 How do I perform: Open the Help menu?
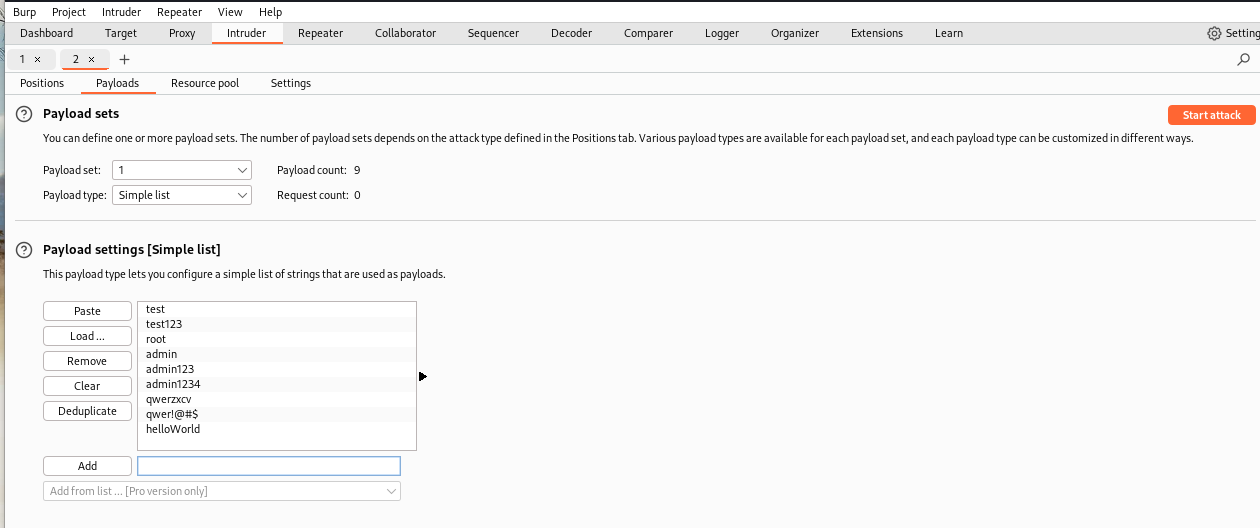270,12
